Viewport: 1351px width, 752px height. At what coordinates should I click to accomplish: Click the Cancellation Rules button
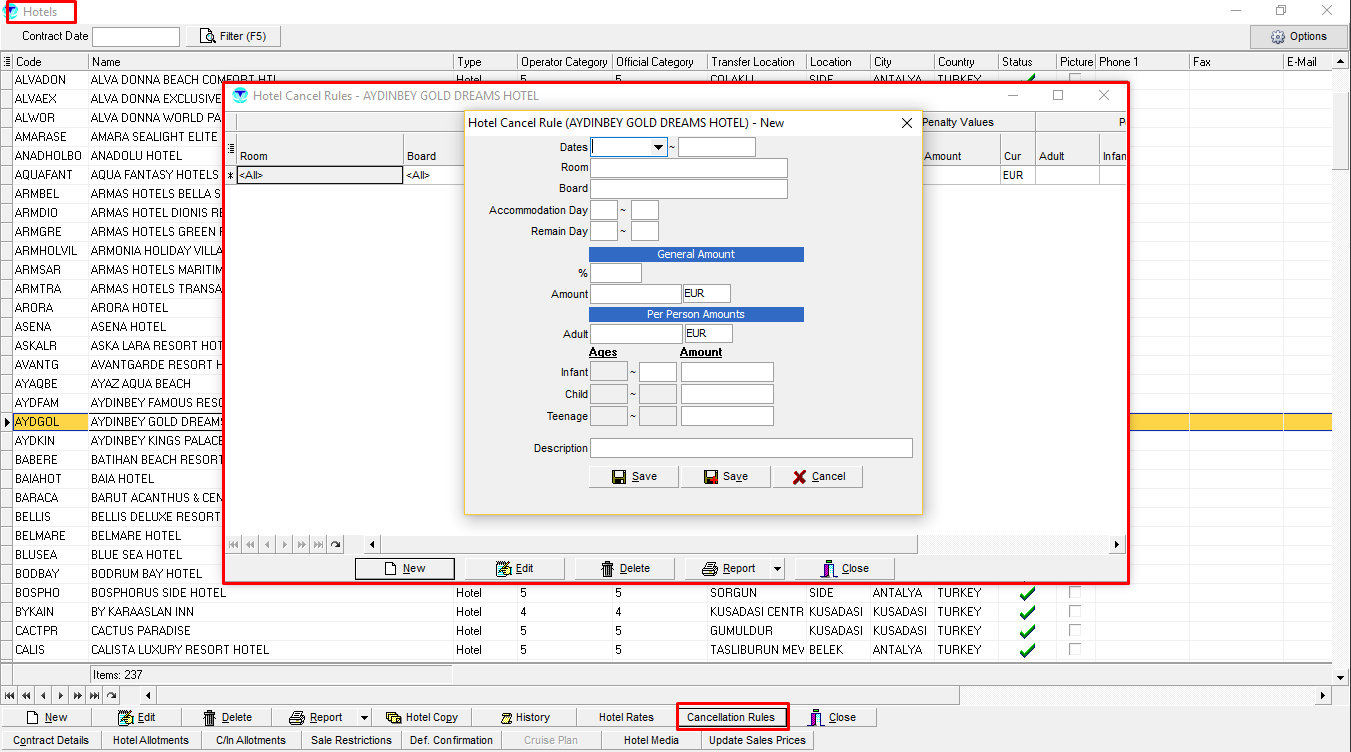pos(731,717)
